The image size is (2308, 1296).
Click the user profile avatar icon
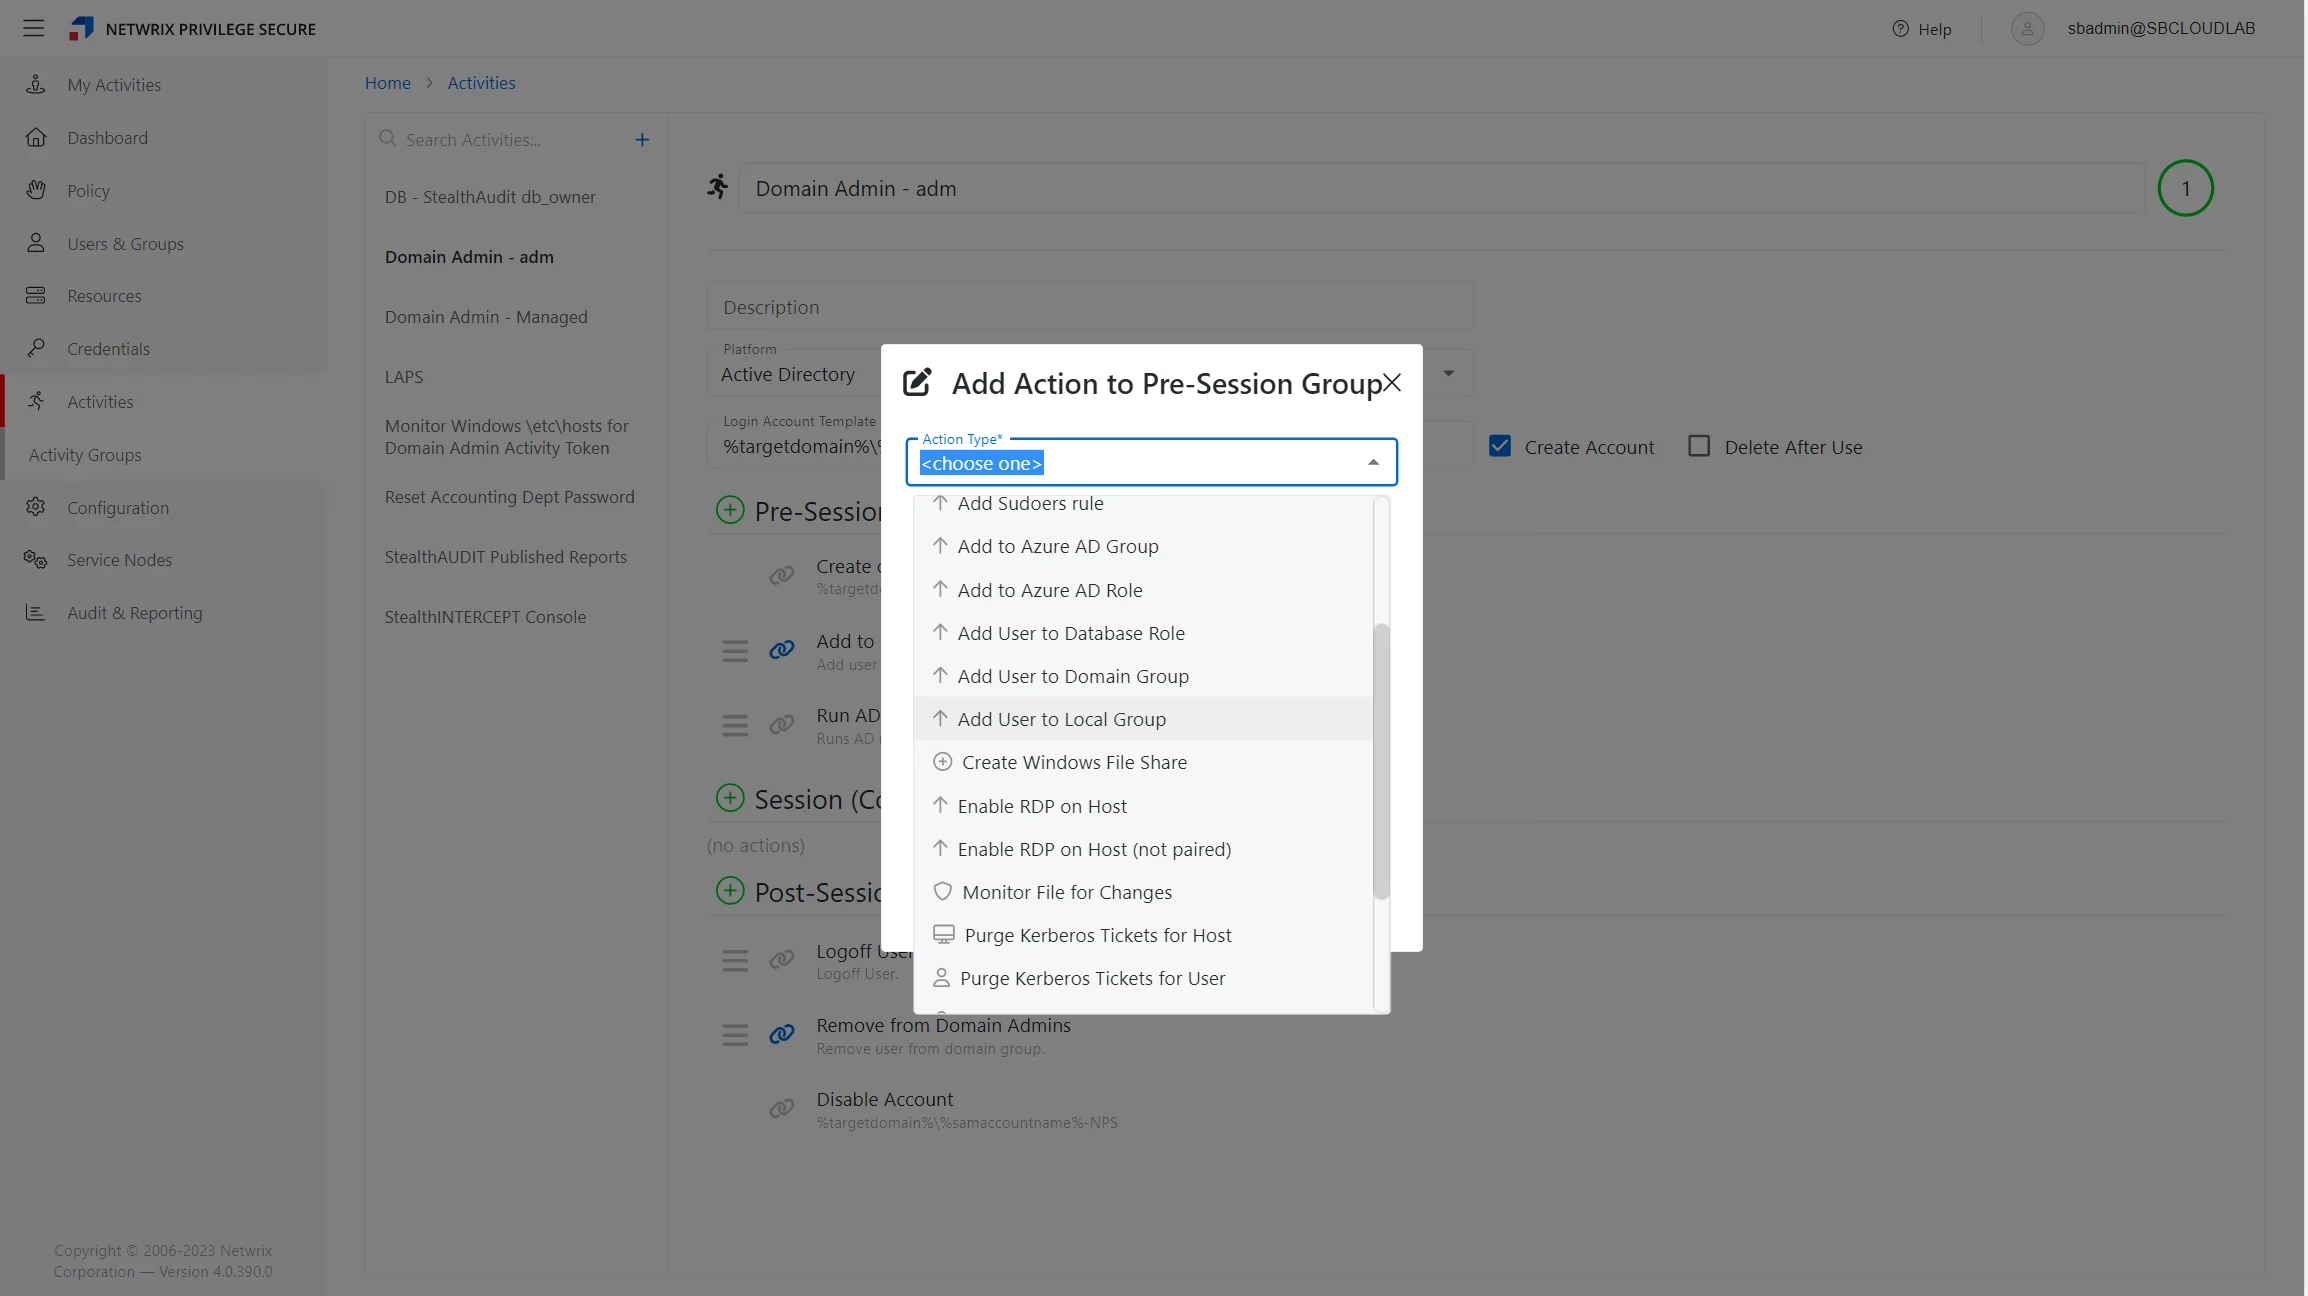[x=2027, y=29]
